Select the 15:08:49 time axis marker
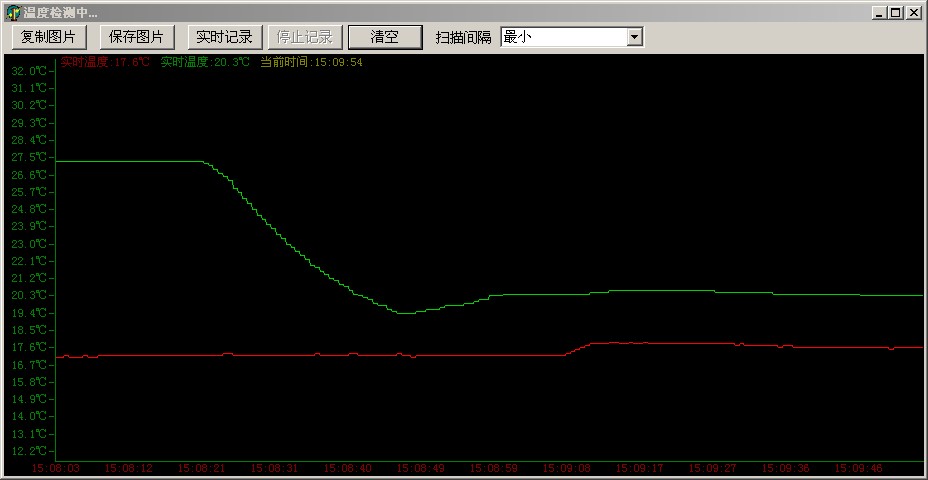928x480 pixels. click(421, 468)
